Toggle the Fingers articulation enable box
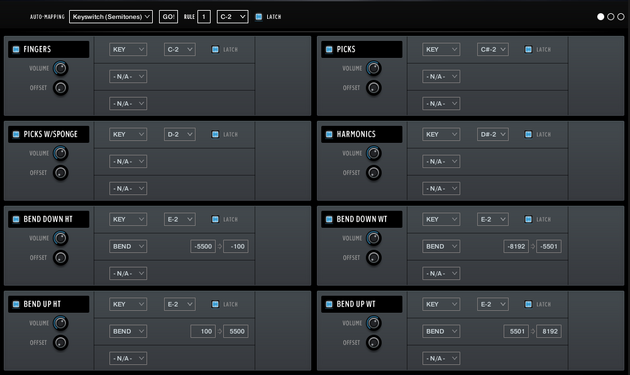This screenshot has height=375, width=630. 16,49
